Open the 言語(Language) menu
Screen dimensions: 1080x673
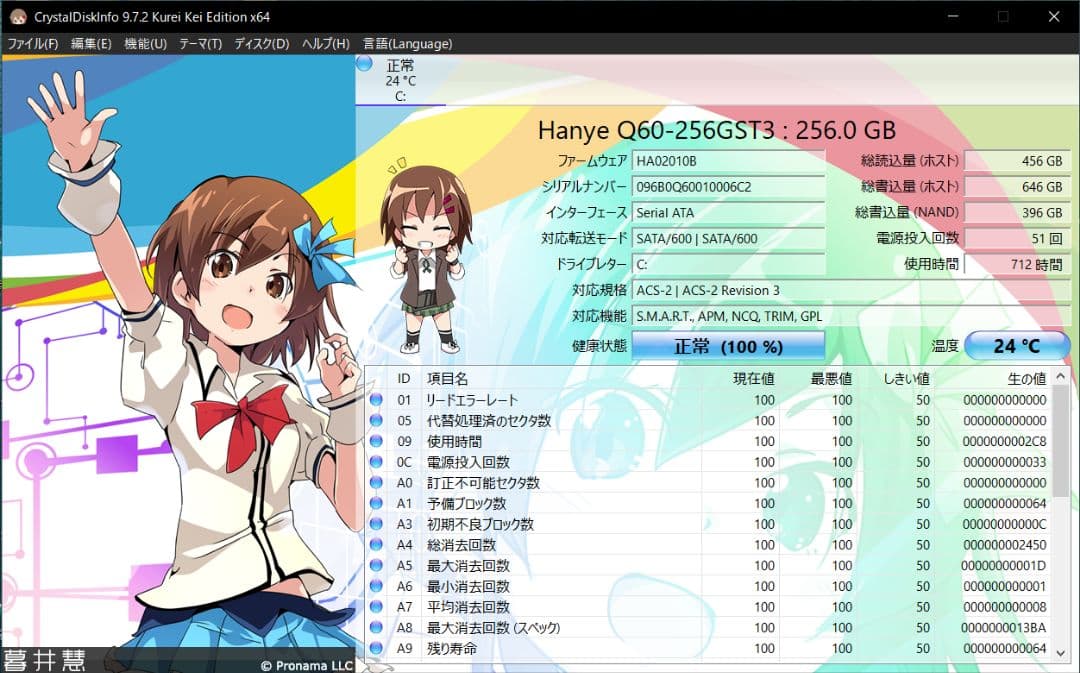408,43
